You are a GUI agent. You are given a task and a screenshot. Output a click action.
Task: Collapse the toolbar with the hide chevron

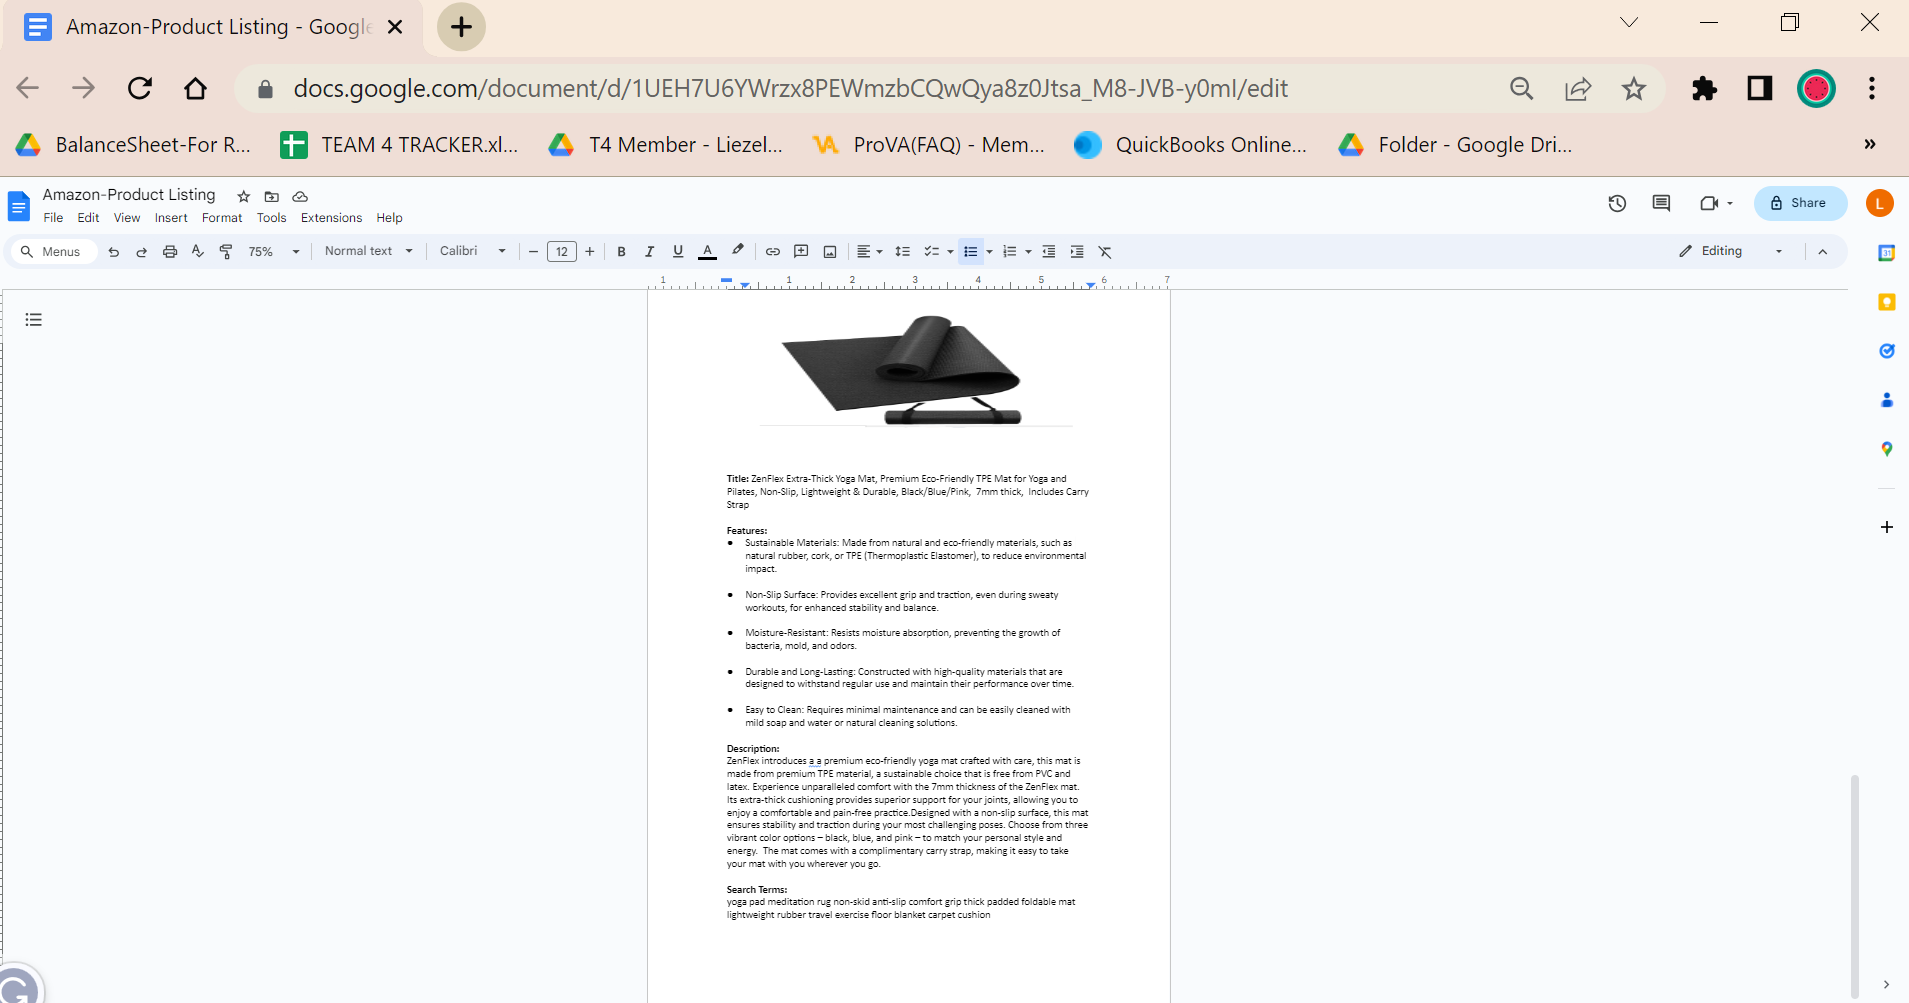(x=1824, y=251)
